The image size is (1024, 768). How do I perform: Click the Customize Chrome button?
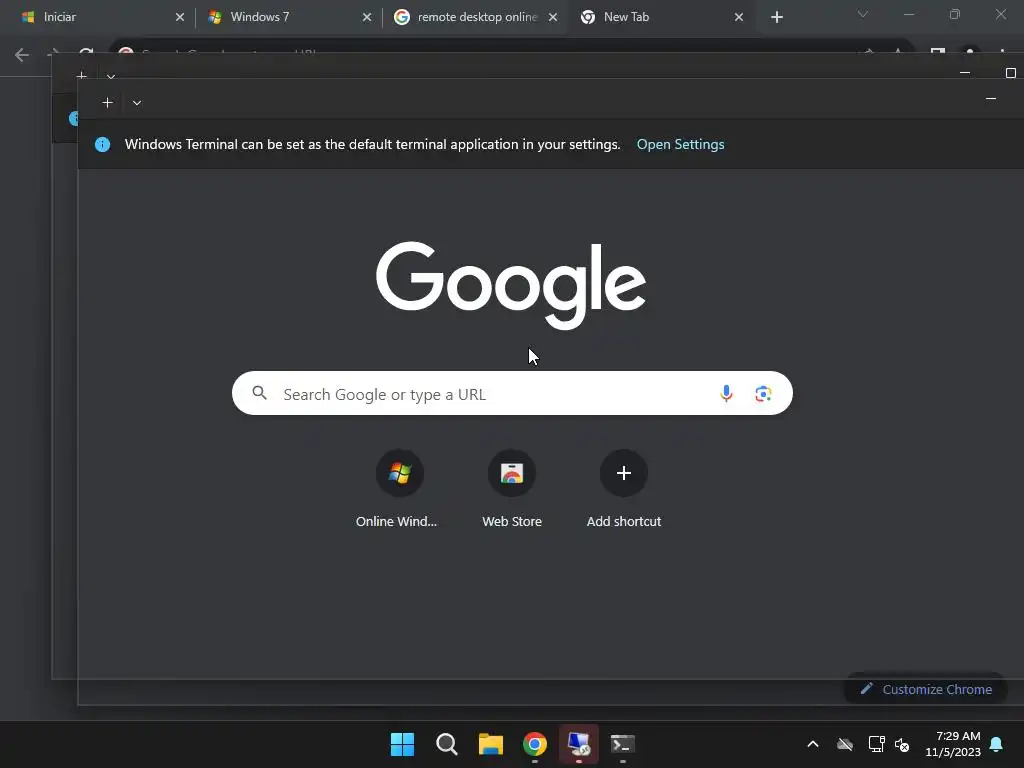point(925,689)
